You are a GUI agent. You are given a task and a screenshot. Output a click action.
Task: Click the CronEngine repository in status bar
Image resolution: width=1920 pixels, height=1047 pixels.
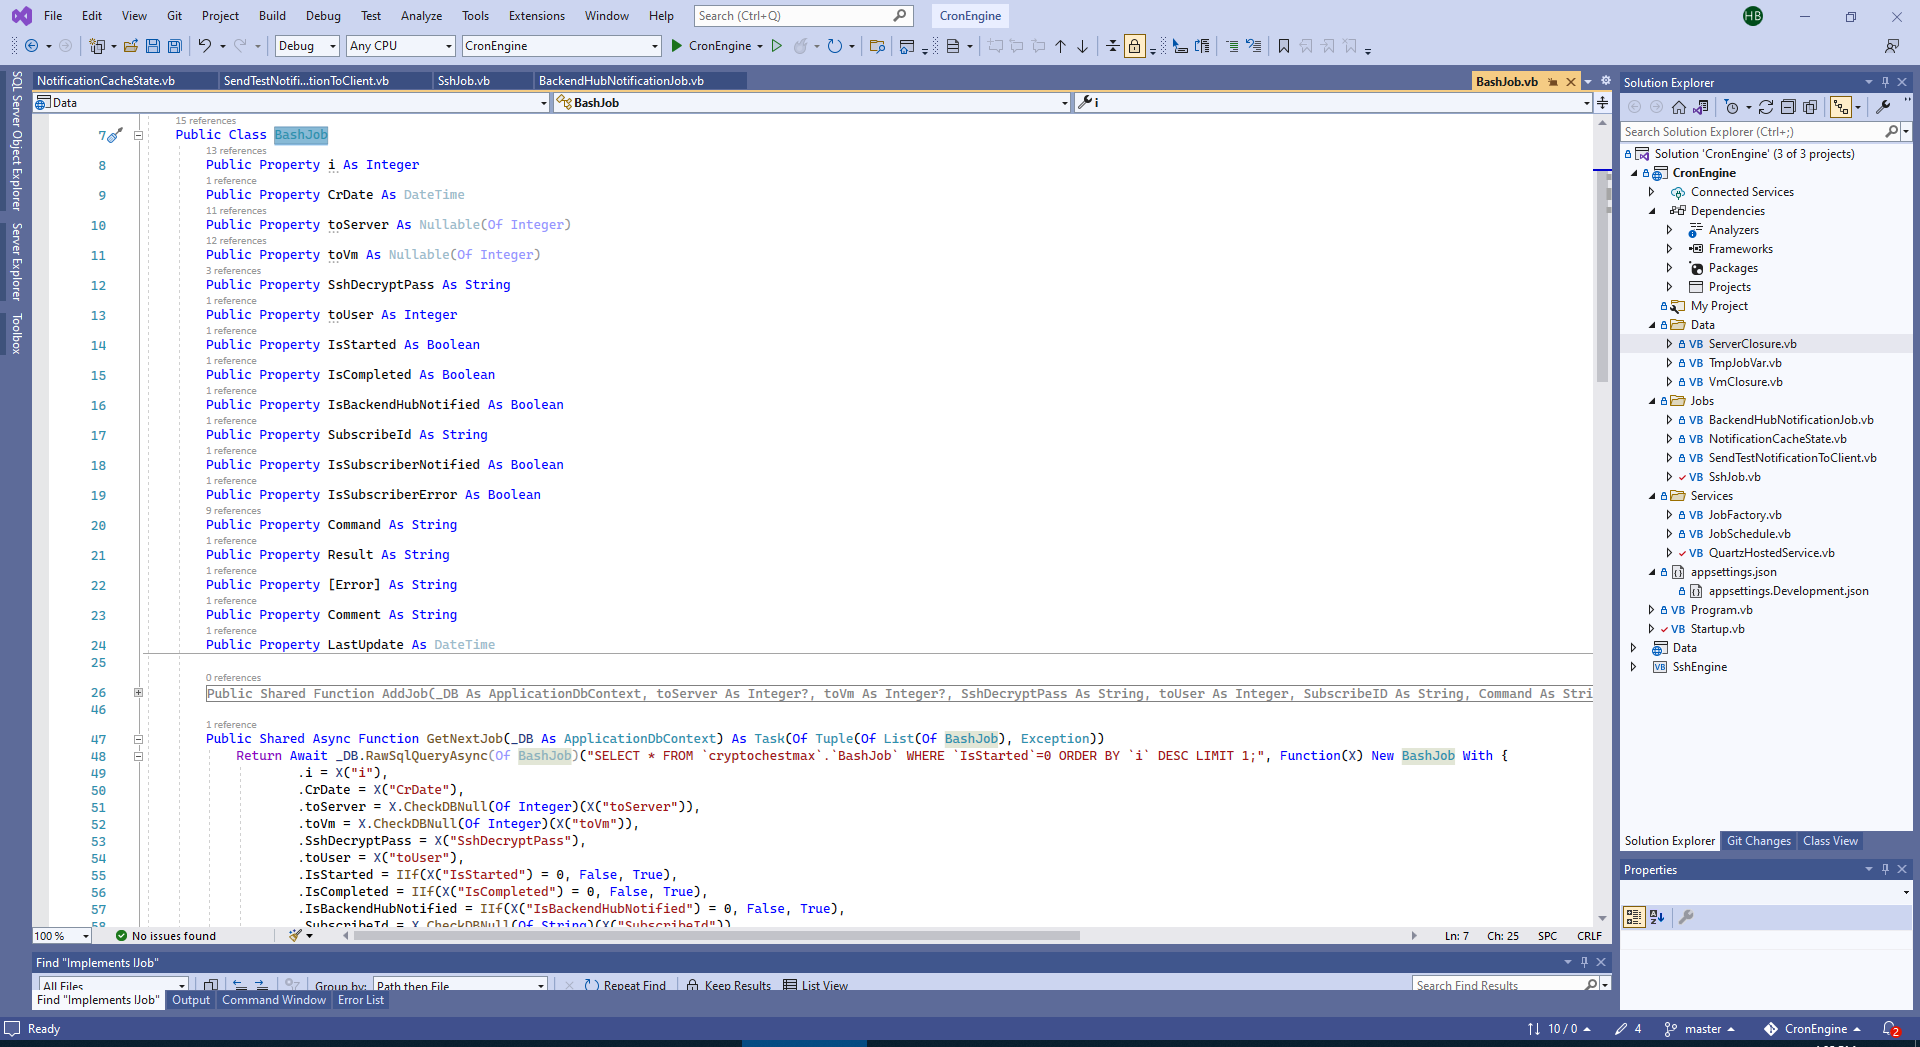[1813, 1029]
